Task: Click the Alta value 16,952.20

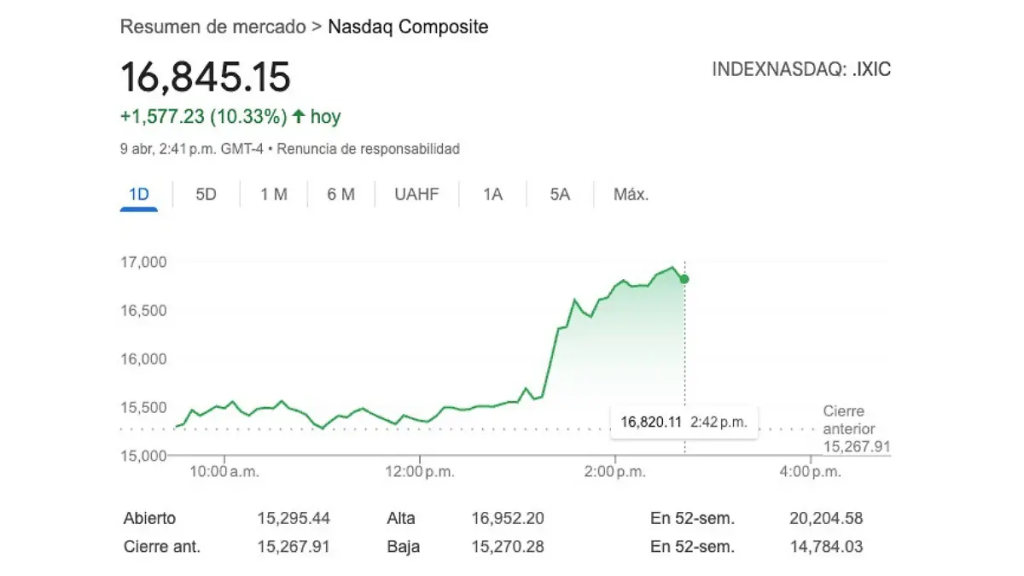Action: coord(508,518)
